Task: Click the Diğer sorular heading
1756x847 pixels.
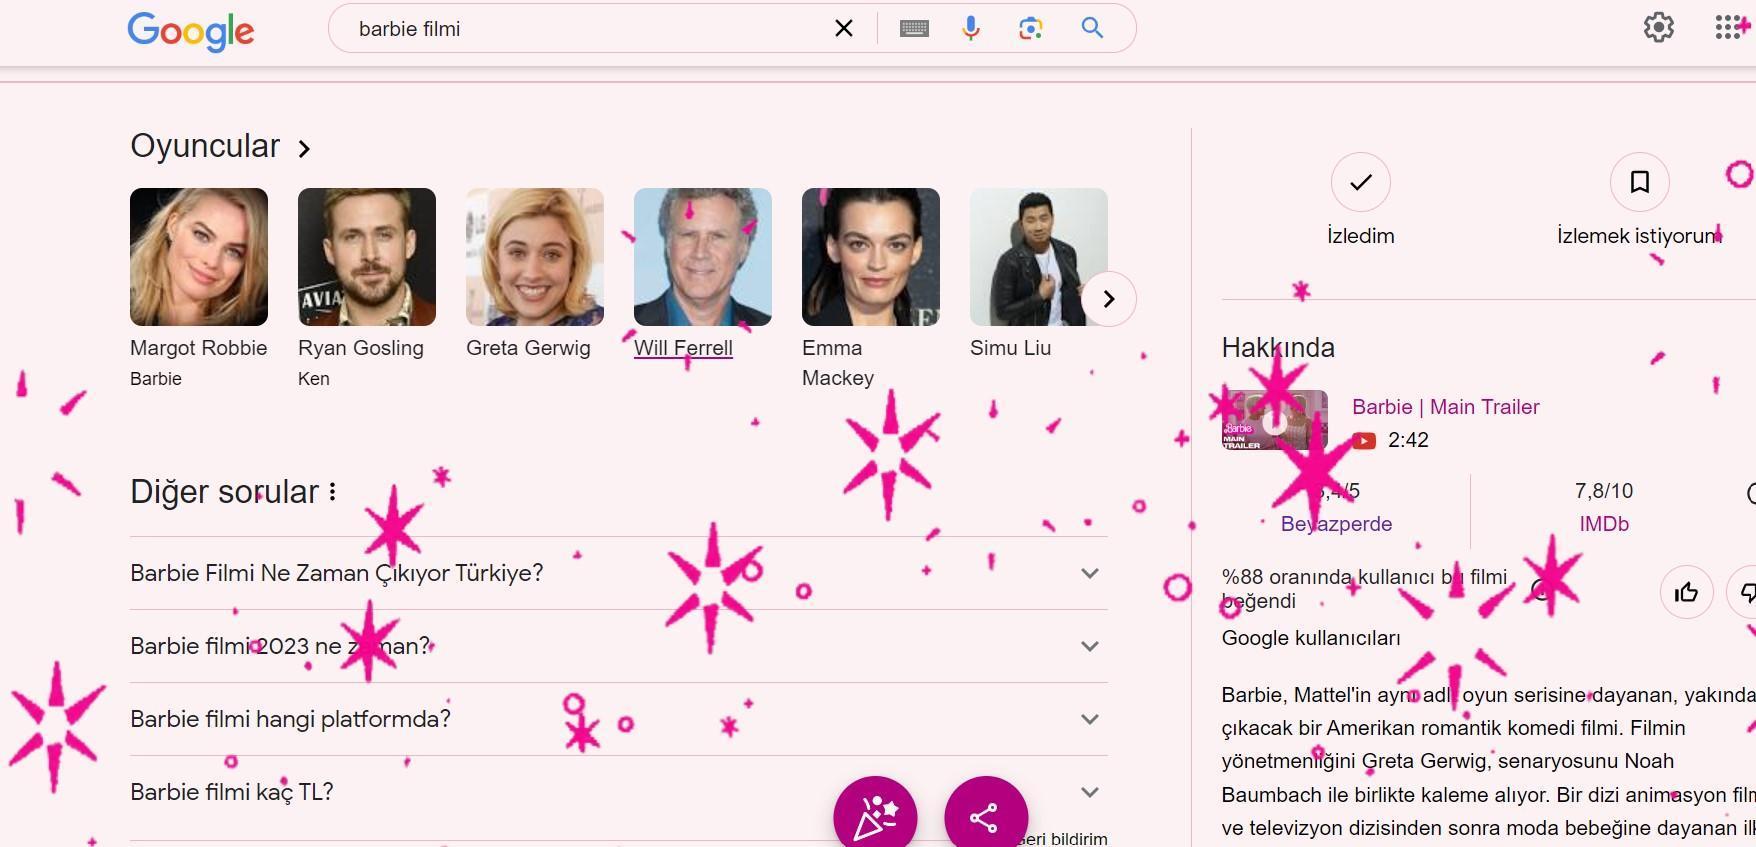Action: [x=224, y=492]
